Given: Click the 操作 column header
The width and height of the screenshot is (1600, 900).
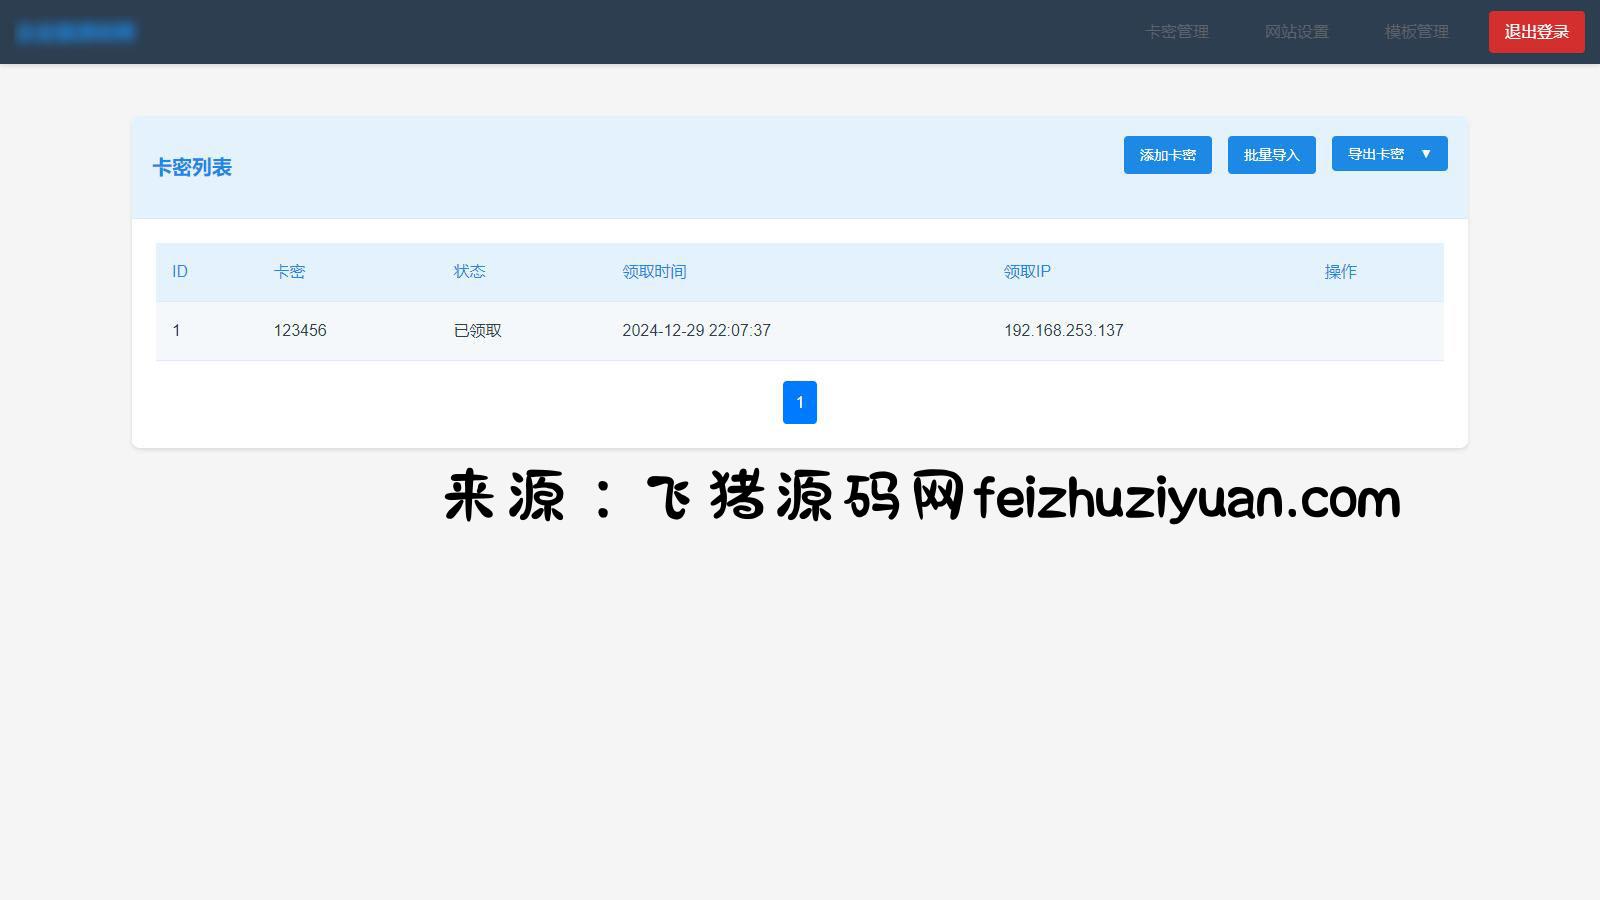Looking at the screenshot, I should point(1340,272).
